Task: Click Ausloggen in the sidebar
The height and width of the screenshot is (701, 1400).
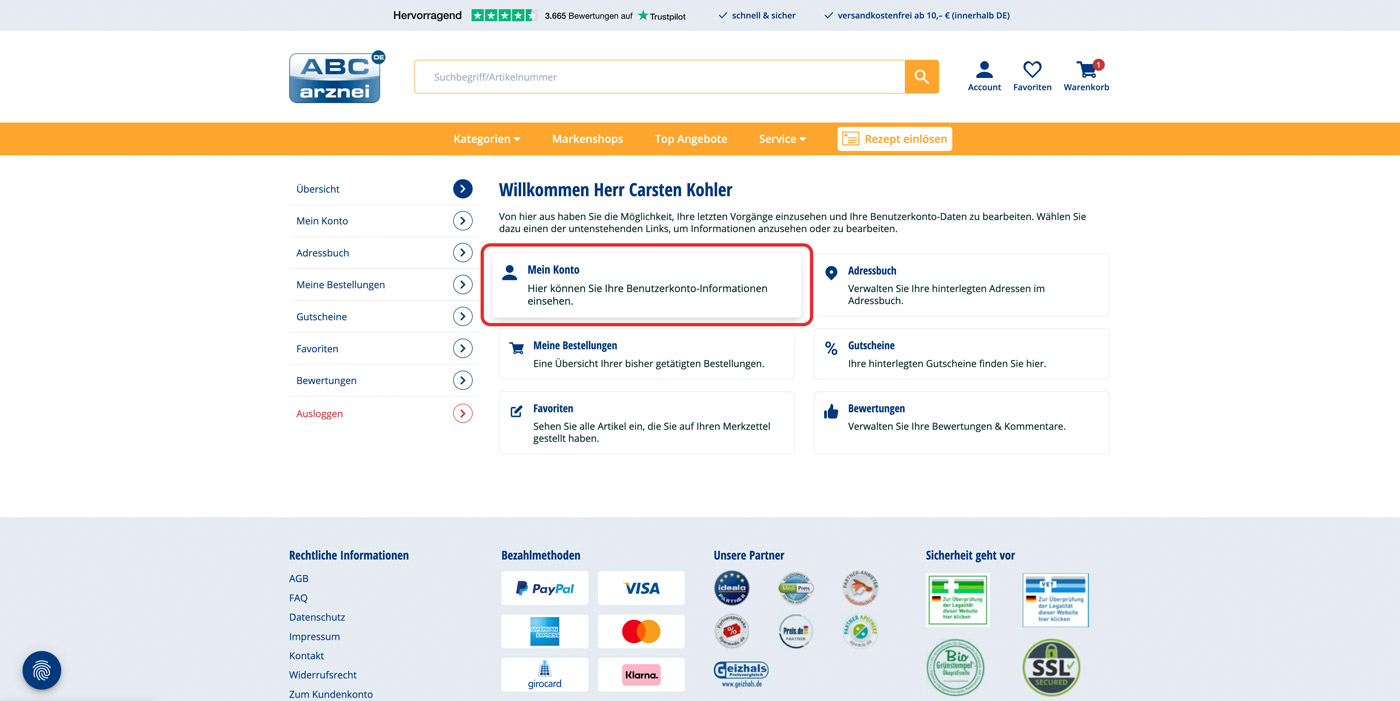Action: click(x=320, y=414)
